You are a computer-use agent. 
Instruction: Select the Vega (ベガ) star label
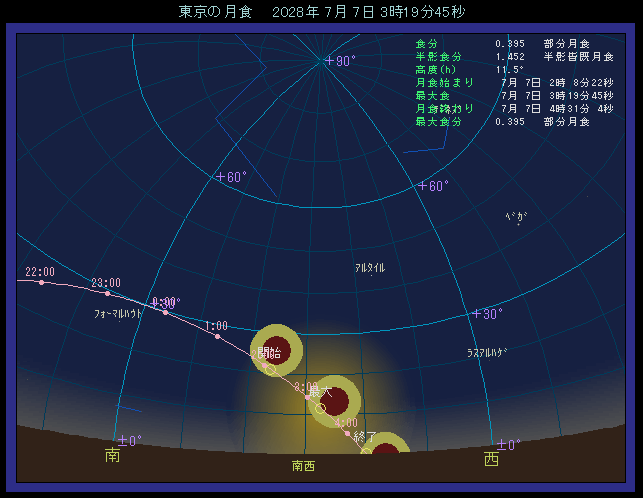(516, 217)
